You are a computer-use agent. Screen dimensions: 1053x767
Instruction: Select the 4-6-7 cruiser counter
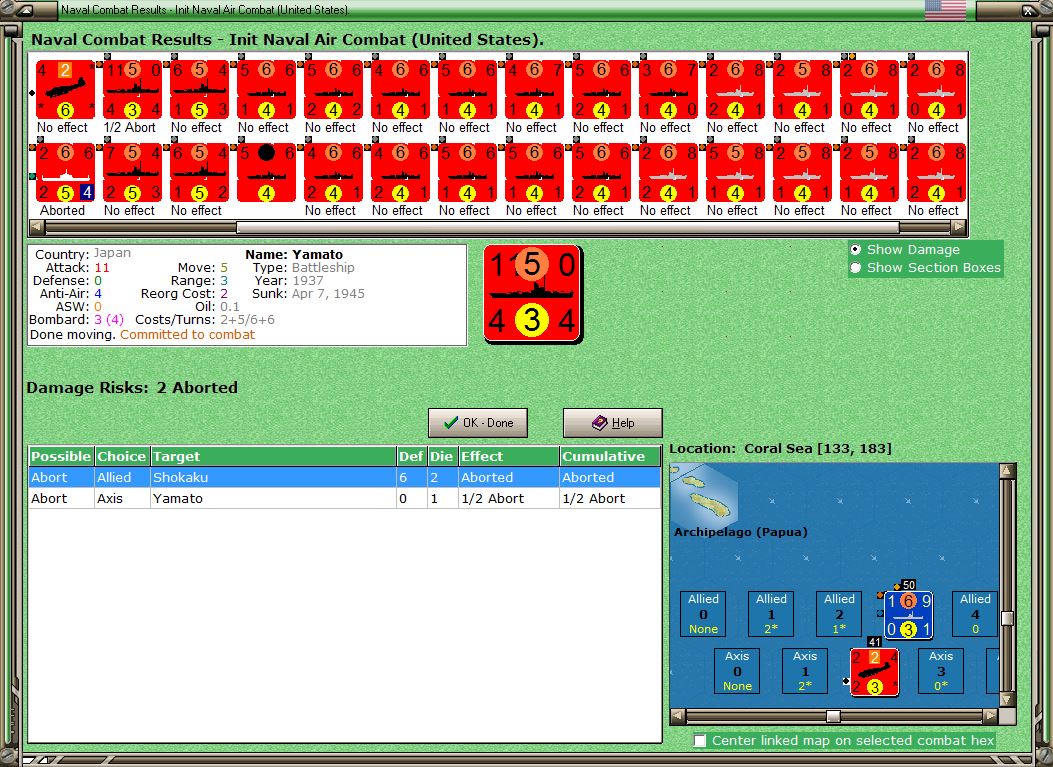click(535, 89)
